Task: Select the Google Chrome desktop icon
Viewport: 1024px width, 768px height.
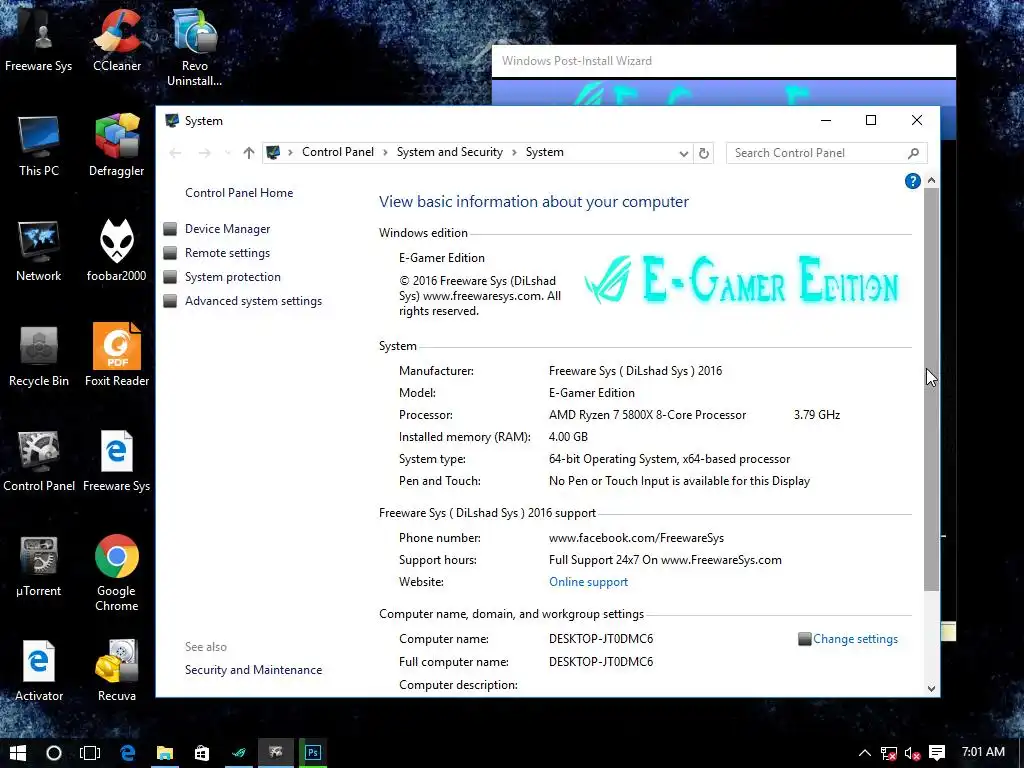Action: (117, 573)
